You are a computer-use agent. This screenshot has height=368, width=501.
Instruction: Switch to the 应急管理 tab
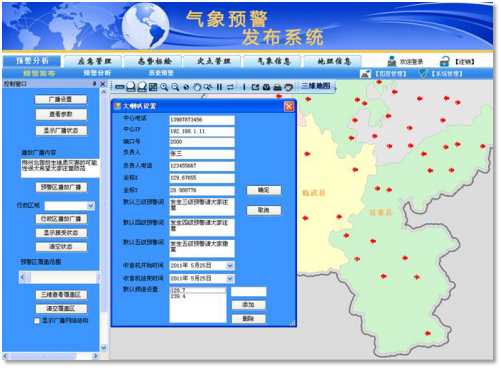tap(94, 61)
